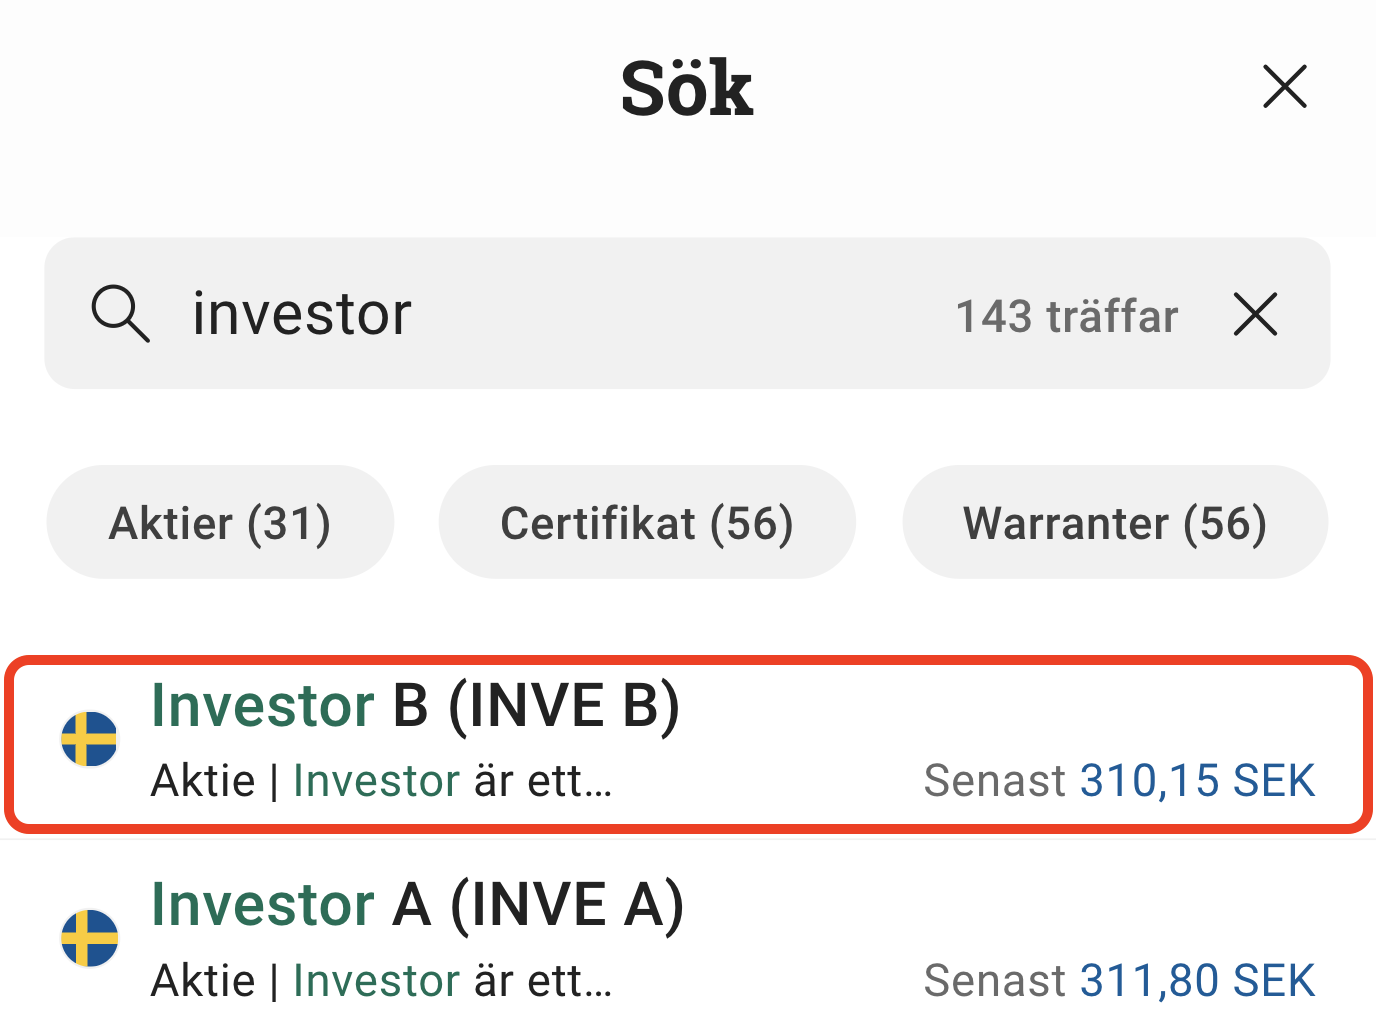The image size is (1376, 1036).
Task: Click the 310,15 SEK latest price
Action: pos(1198,781)
